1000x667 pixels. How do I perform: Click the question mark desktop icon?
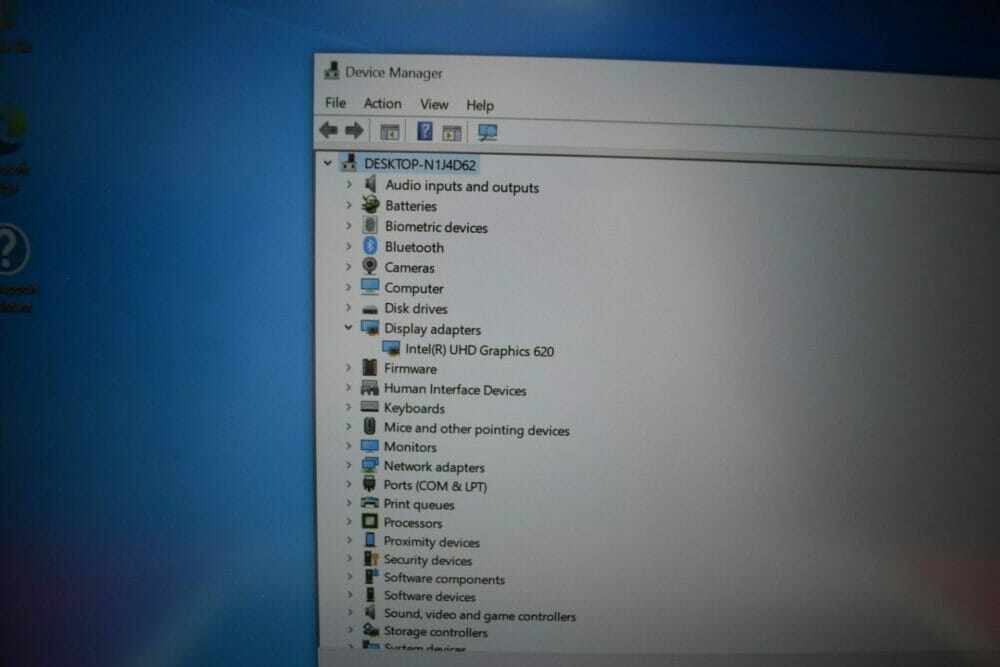tap(11, 249)
